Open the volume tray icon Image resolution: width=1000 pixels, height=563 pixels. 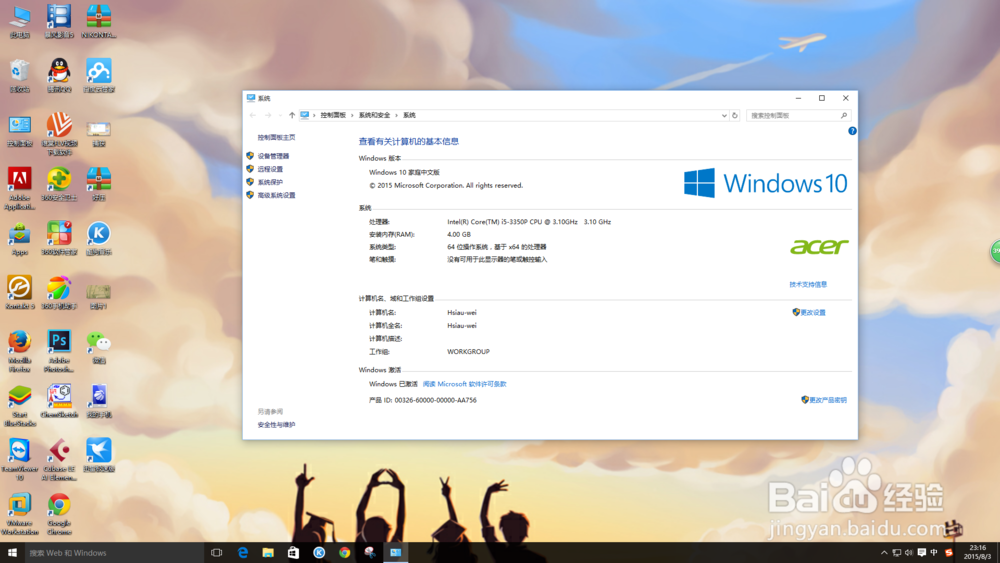(x=909, y=553)
